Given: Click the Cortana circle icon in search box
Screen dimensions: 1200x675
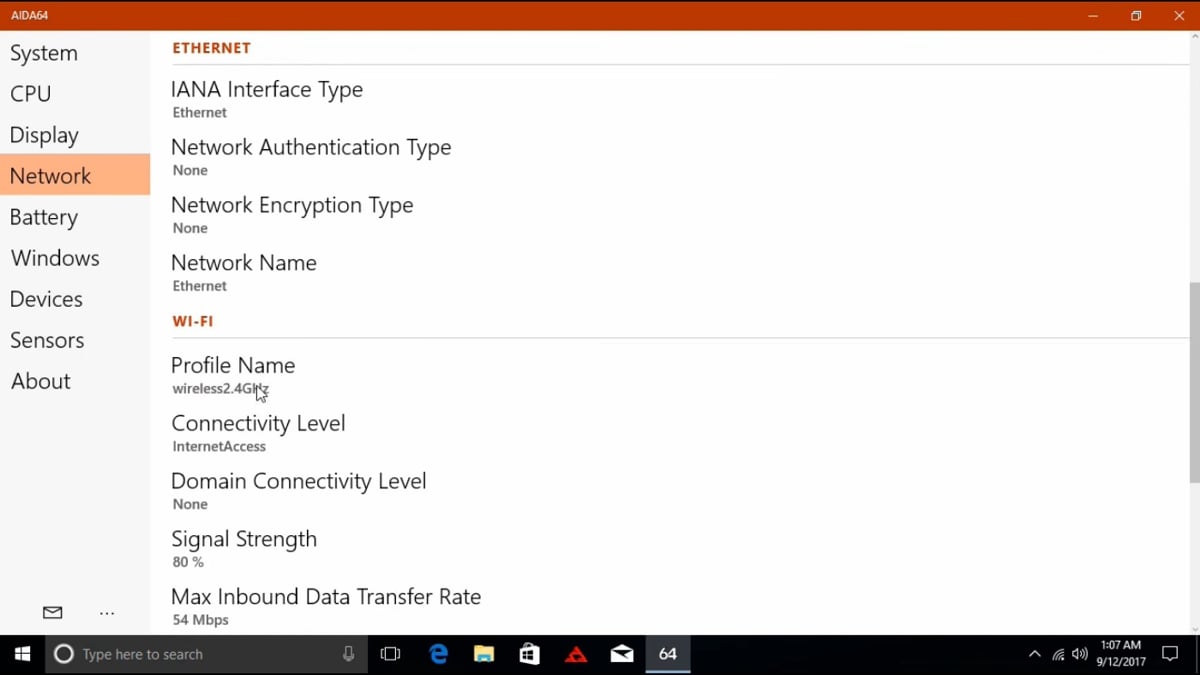Looking at the screenshot, I should [63, 654].
